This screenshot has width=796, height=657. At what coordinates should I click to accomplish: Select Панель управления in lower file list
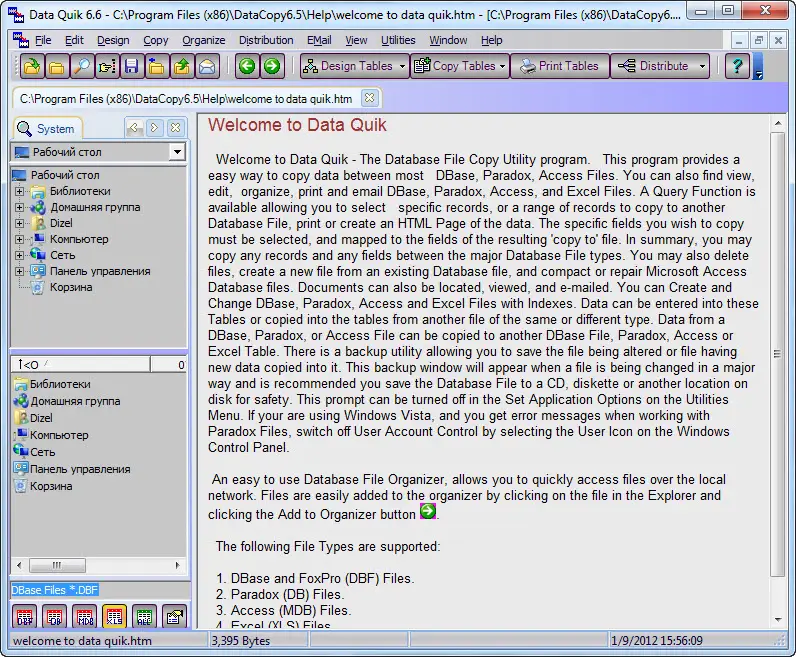[x=80, y=469]
